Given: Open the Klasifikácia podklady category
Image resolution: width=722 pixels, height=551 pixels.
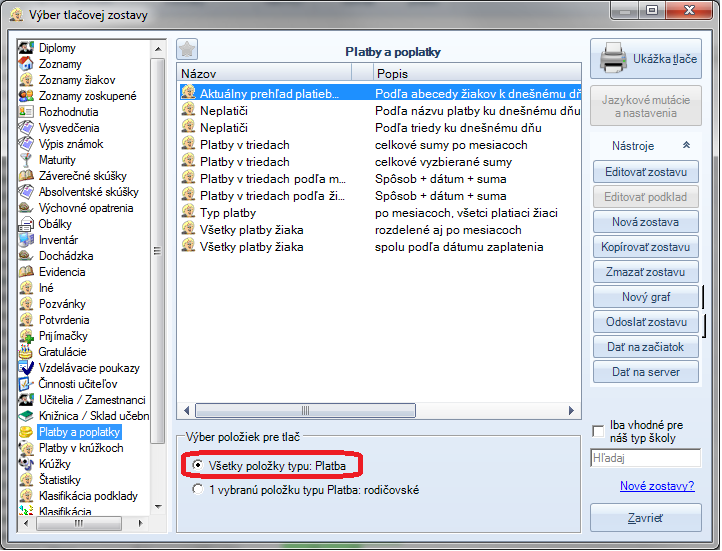Looking at the screenshot, I should point(88,496).
